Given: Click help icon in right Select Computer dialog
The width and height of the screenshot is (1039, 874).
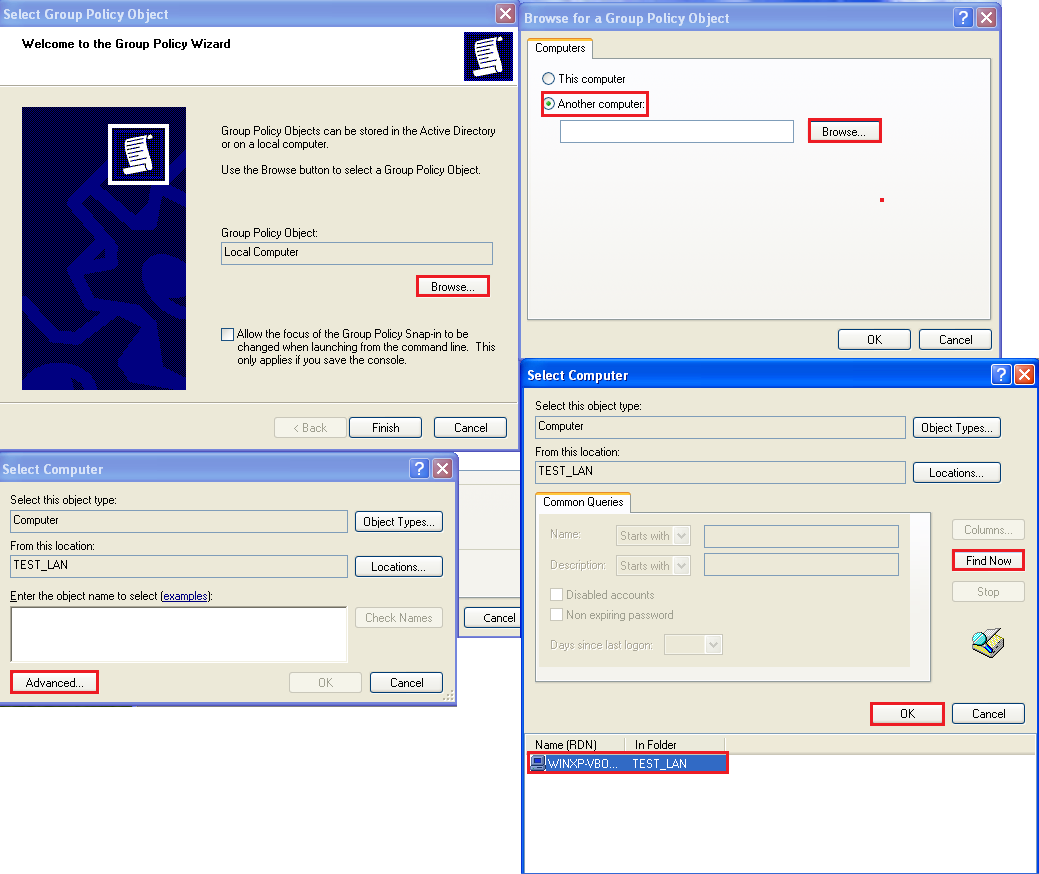Looking at the screenshot, I should [x=1001, y=374].
